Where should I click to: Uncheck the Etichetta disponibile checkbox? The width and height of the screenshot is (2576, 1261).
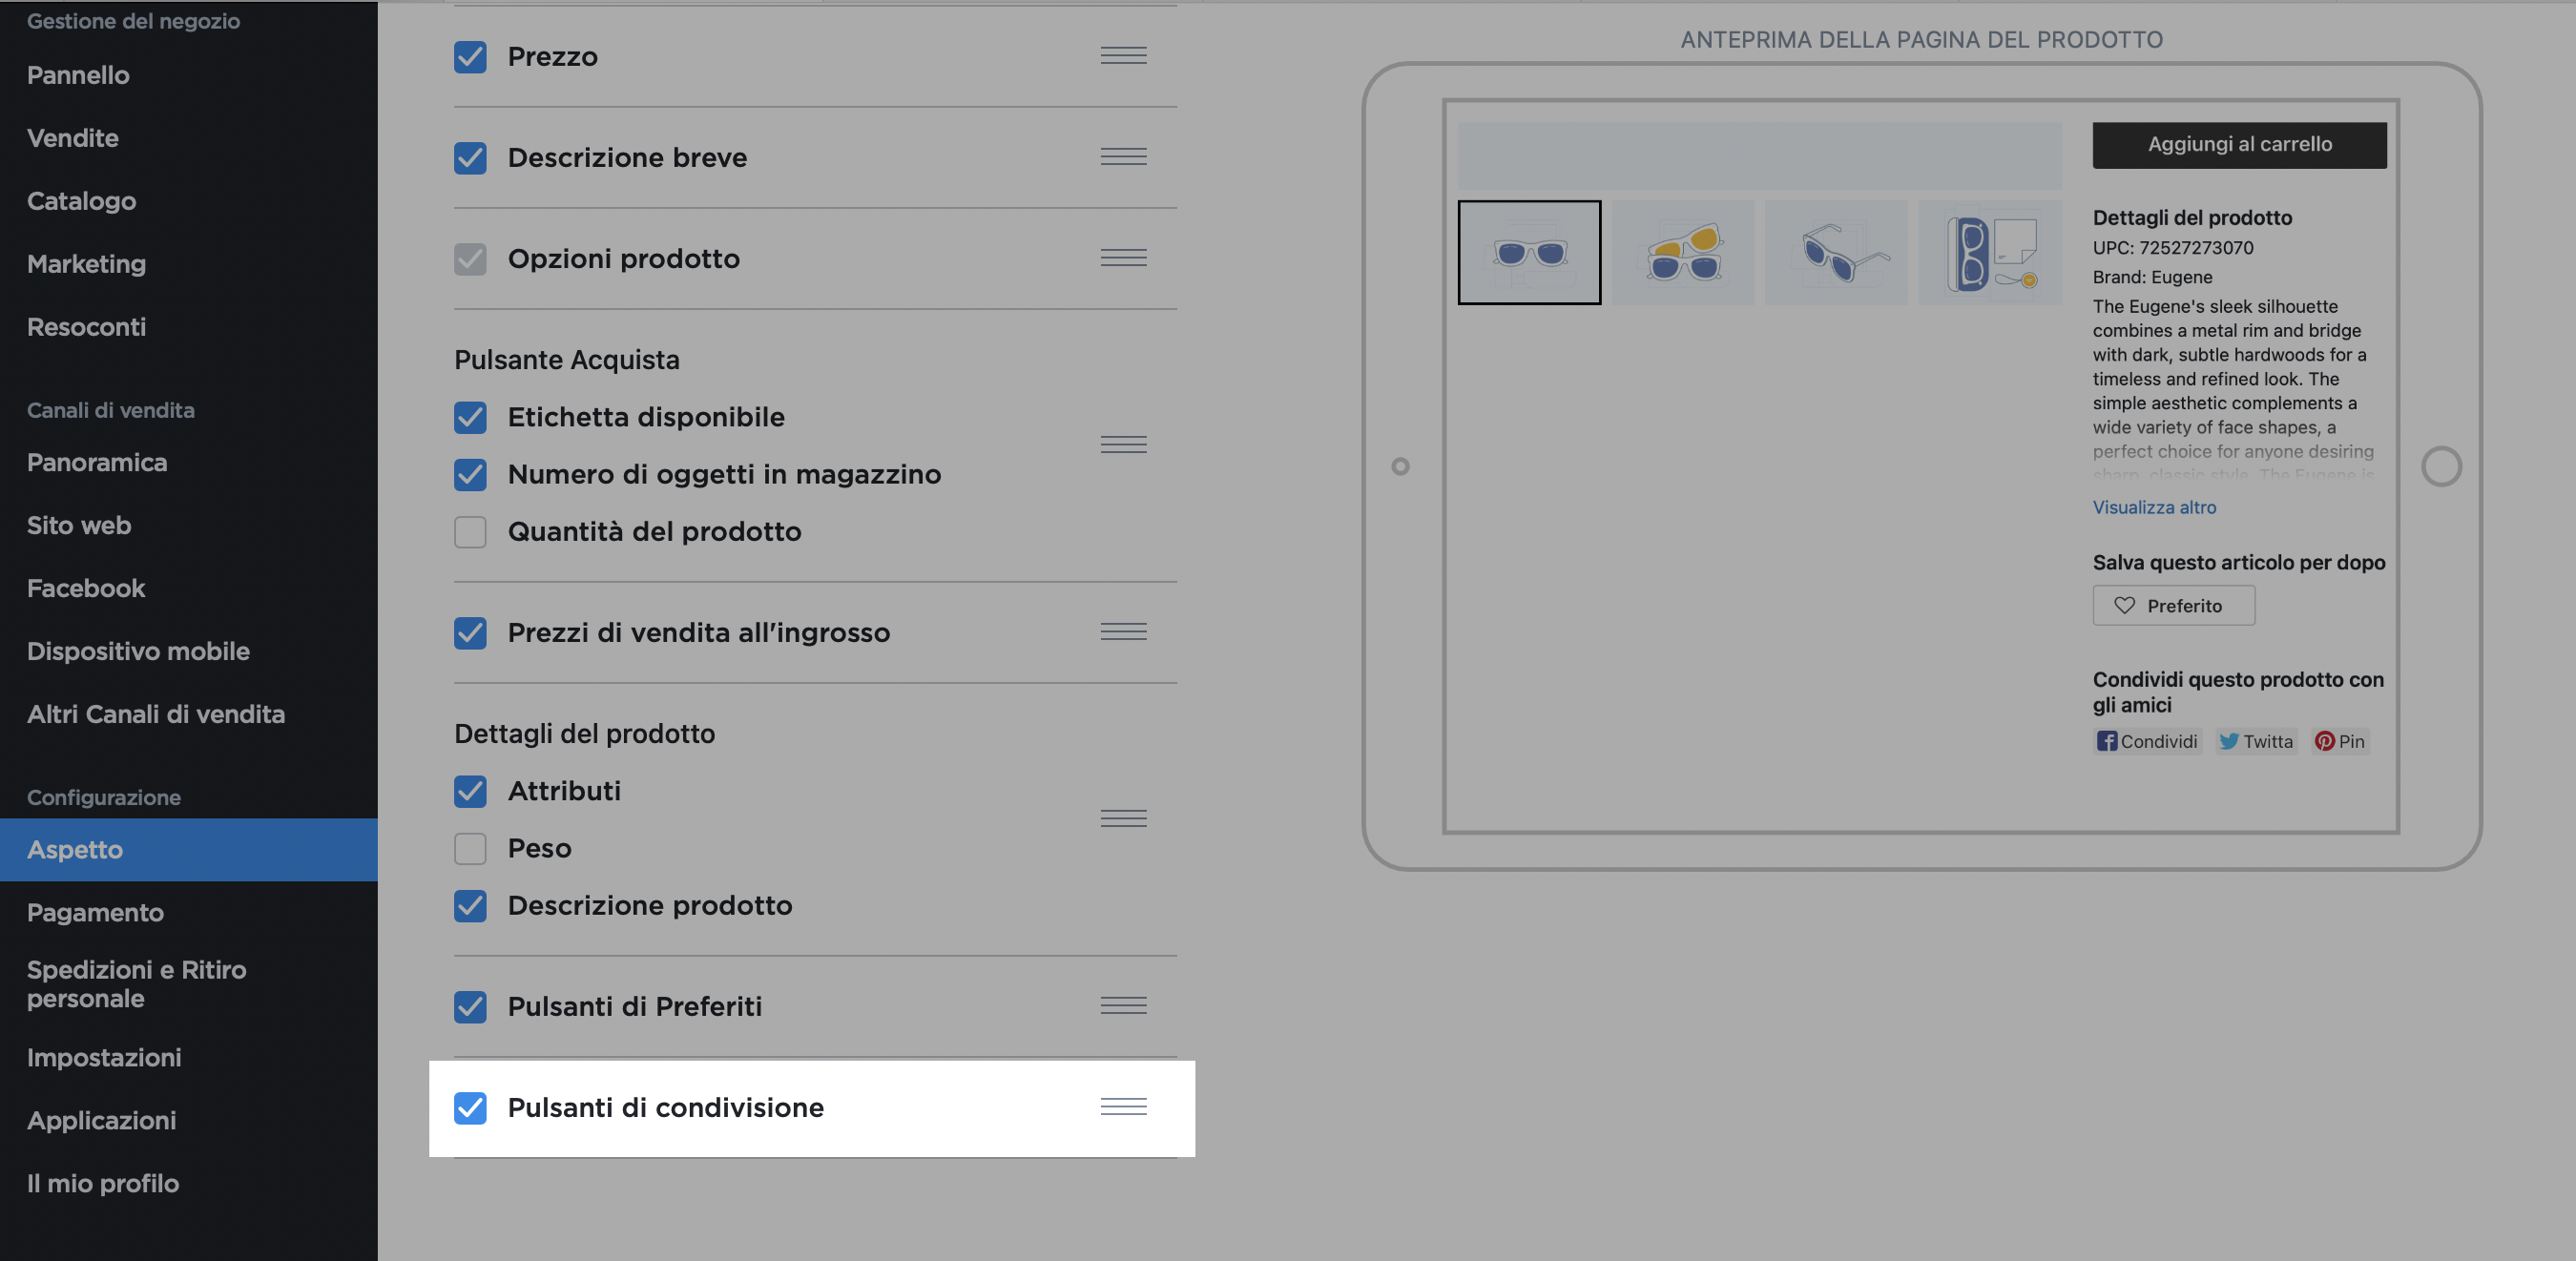[x=470, y=417]
